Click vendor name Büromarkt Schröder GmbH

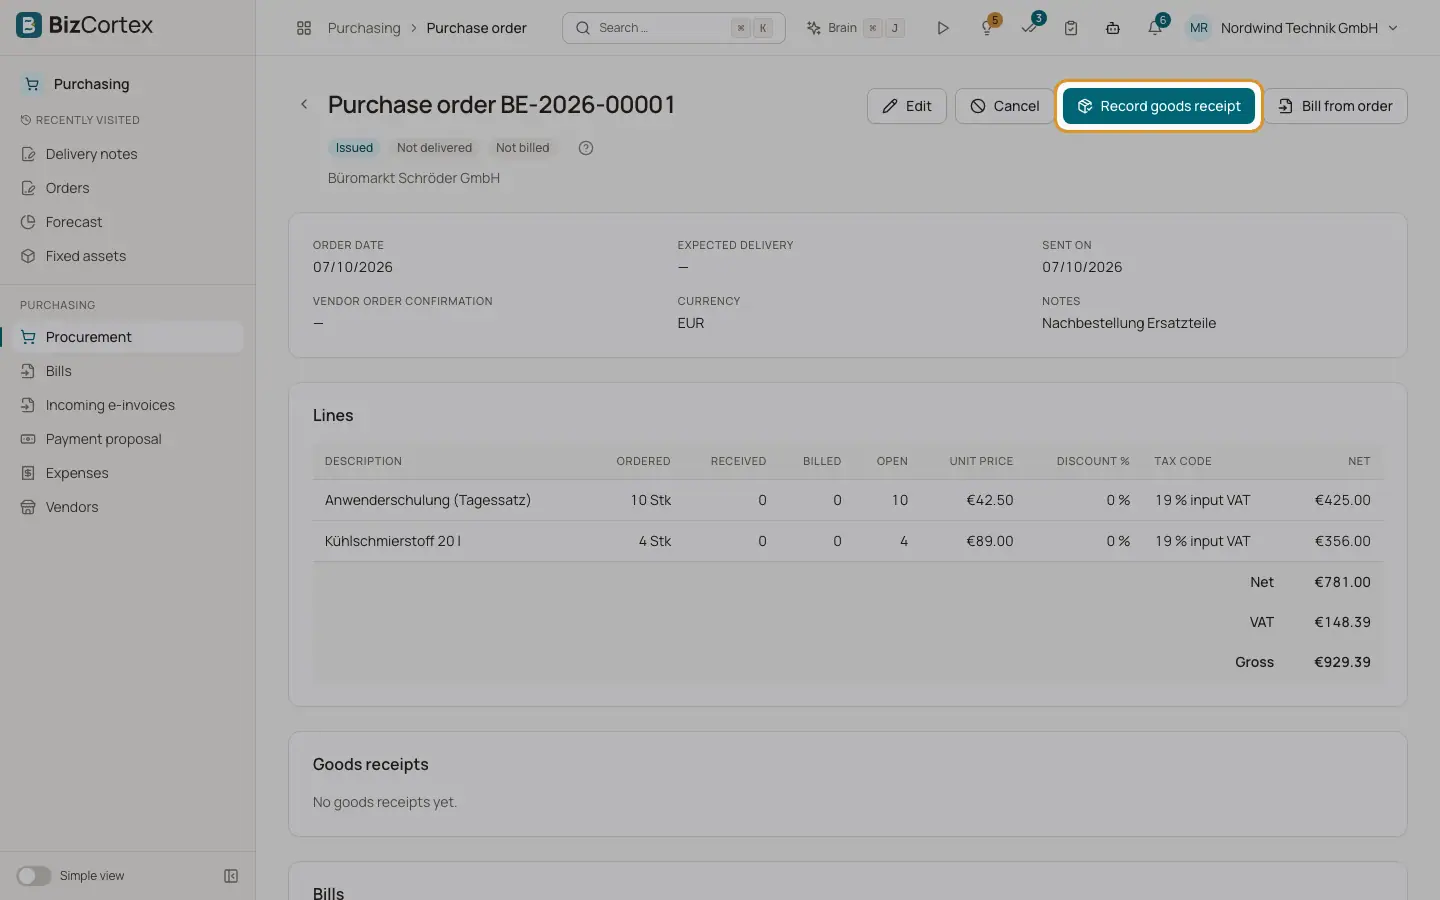coord(414,178)
